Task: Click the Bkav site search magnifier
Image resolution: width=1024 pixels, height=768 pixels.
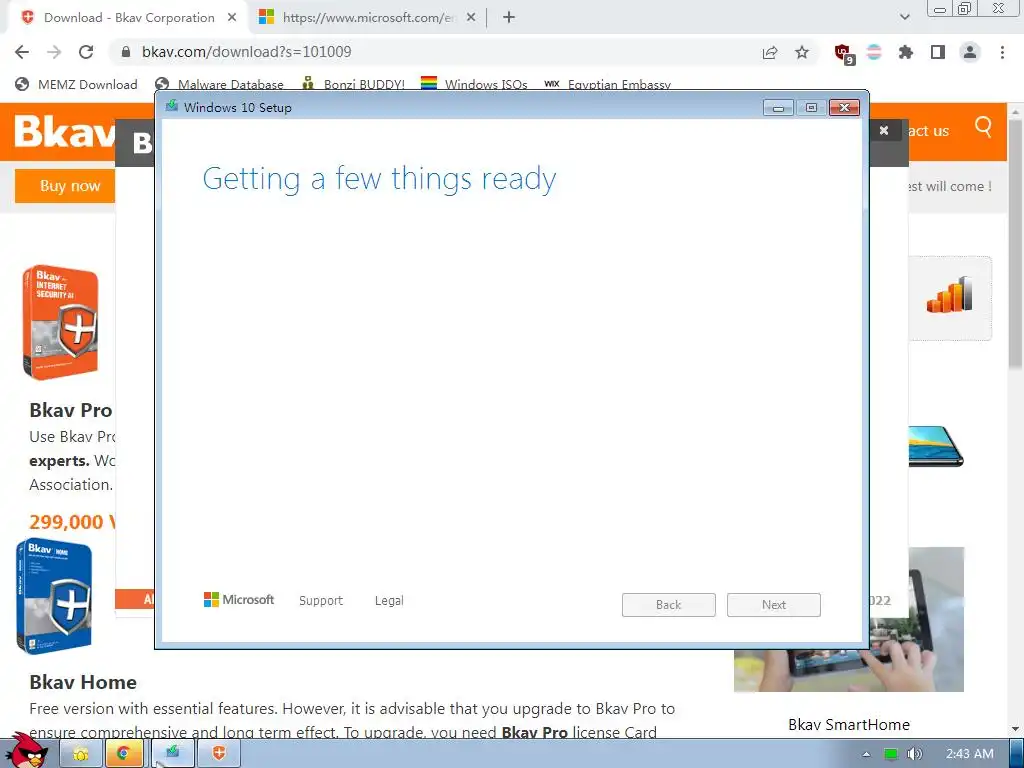Action: pyautogui.click(x=983, y=126)
